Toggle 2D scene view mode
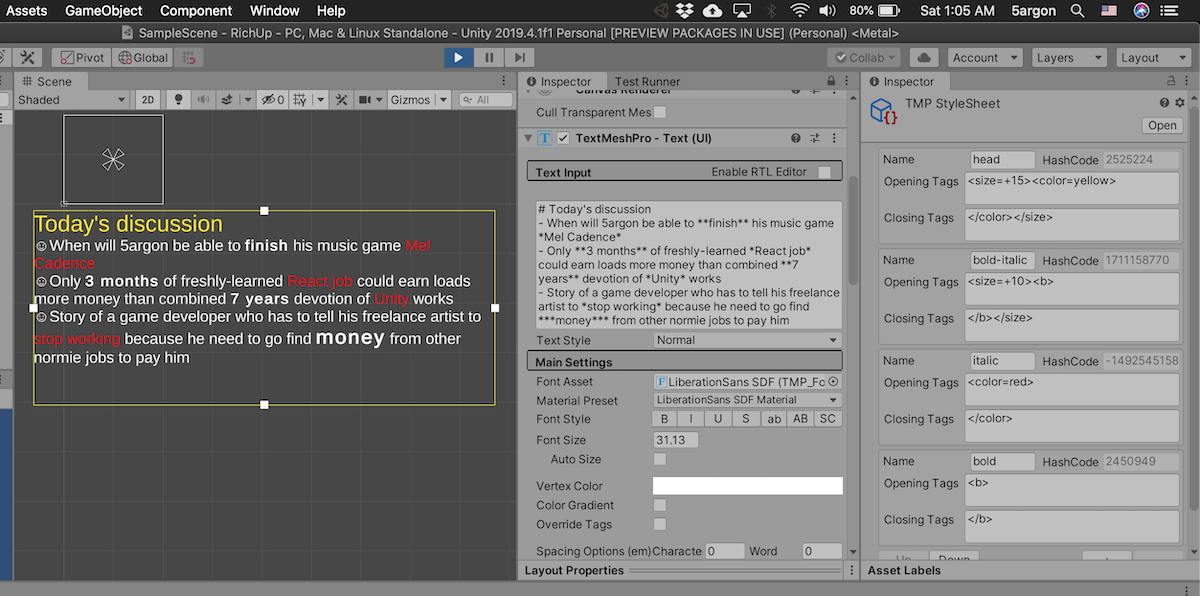This screenshot has height=596, width=1200. click(x=147, y=100)
